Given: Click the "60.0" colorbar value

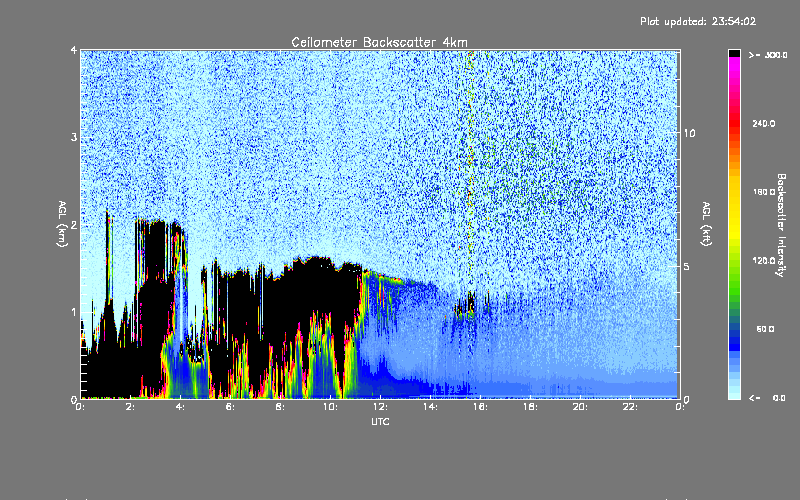Looking at the screenshot, I should pos(765,329).
